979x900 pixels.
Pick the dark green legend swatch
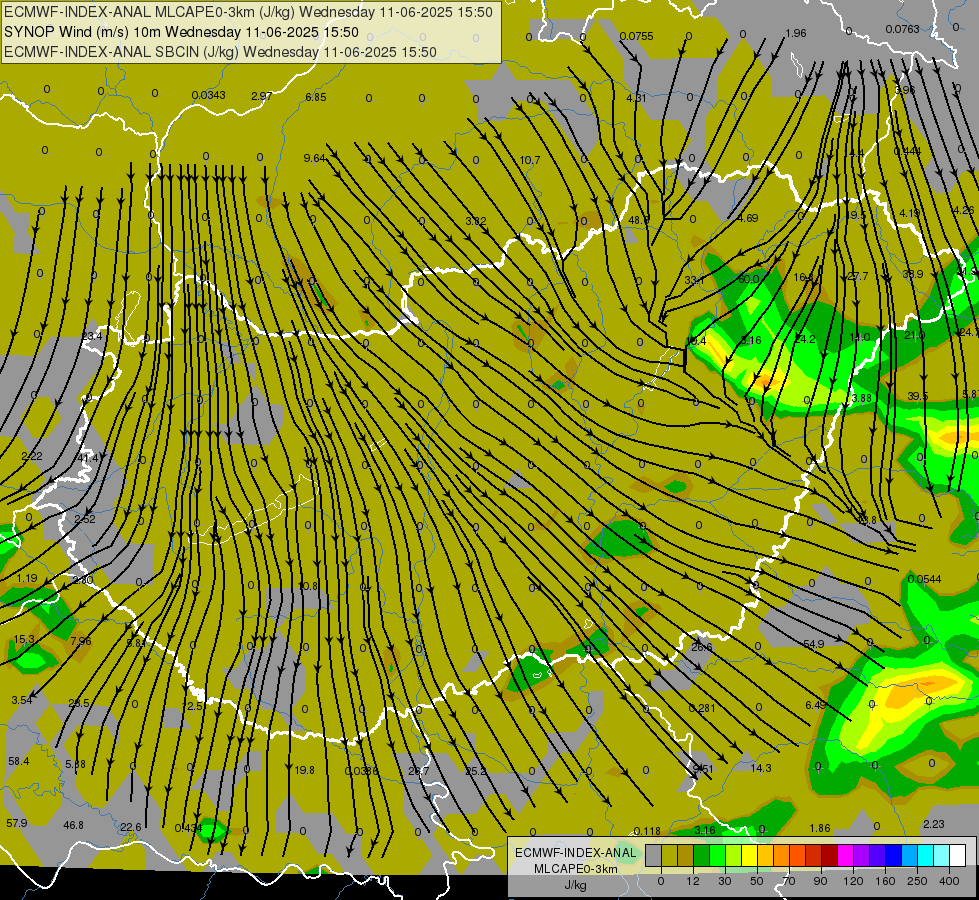702,856
